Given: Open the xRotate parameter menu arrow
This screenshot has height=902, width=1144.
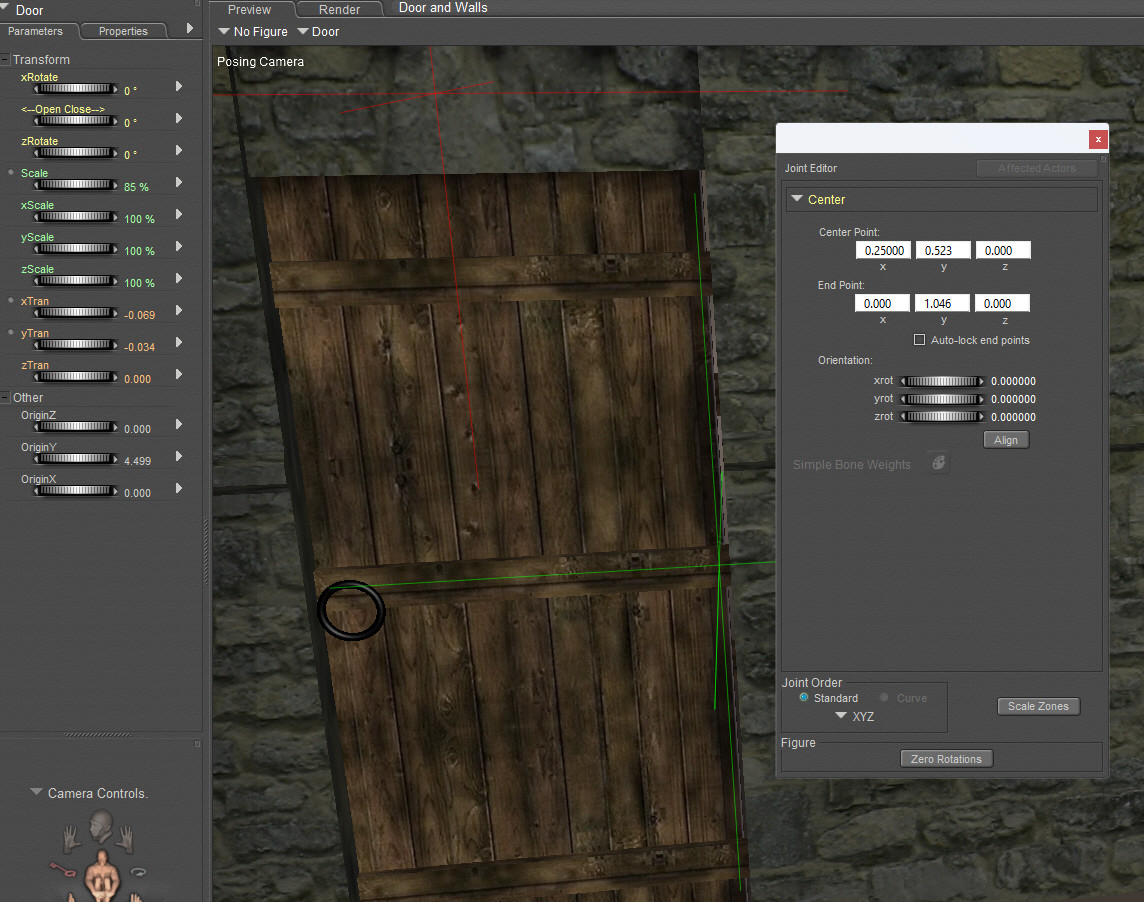Looking at the screenshot, I should [179, 86].
